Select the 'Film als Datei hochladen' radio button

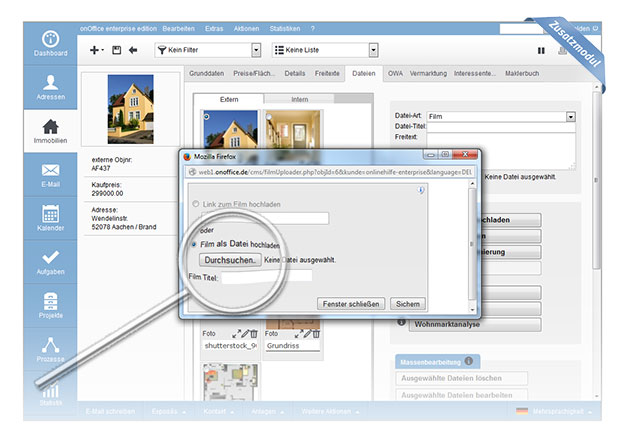[x=194, y=244]
